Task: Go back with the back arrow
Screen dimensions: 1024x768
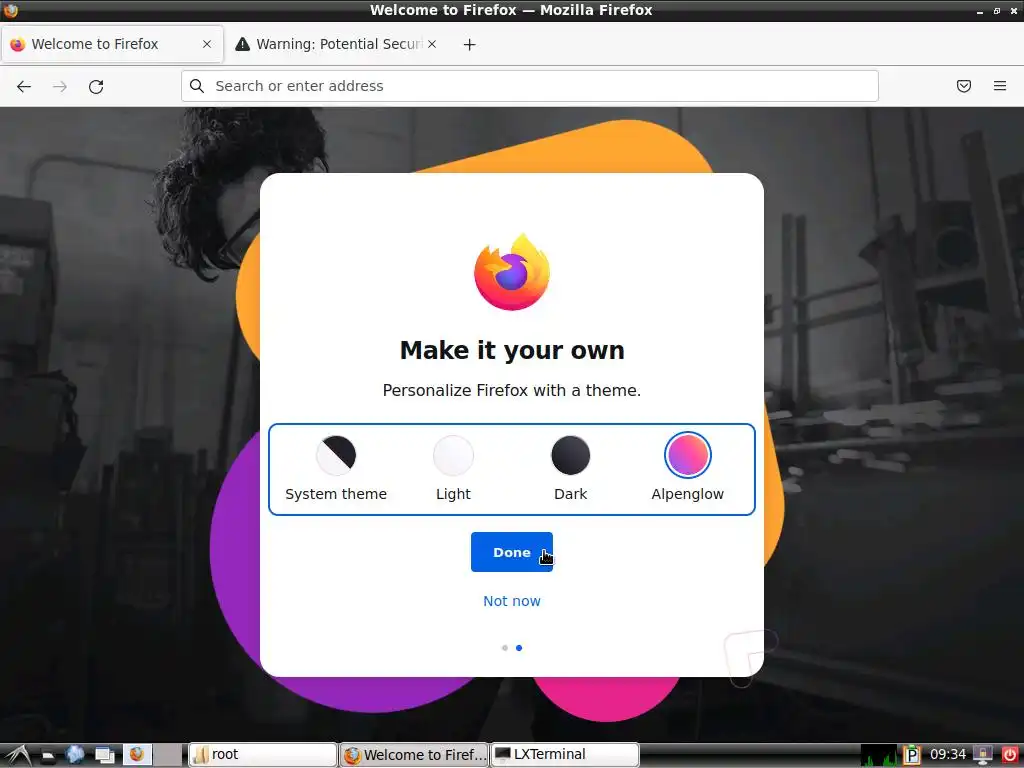Action: click(x=24, y=86)
